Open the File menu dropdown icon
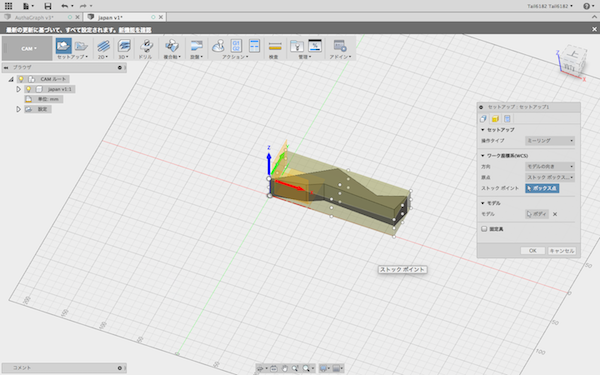600x375 pixels. click(x=28, y=6)
